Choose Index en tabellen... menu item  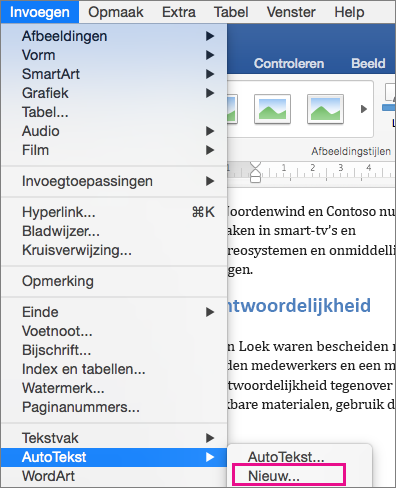pos(114,369)
